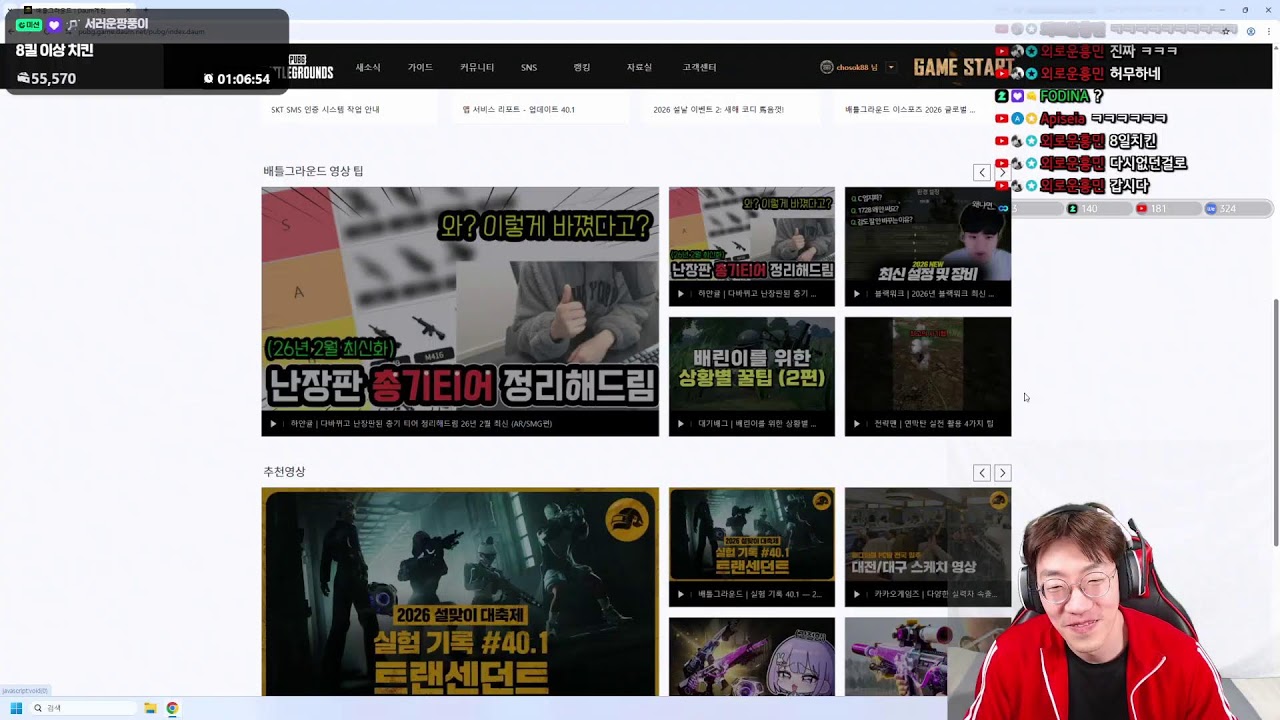
Task: Click the purple heart icon in overlay
Action: click(54, 24)
